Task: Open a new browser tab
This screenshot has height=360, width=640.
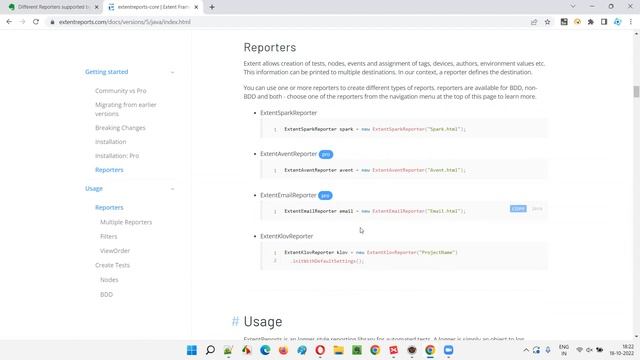Action: tap(212, 7)
